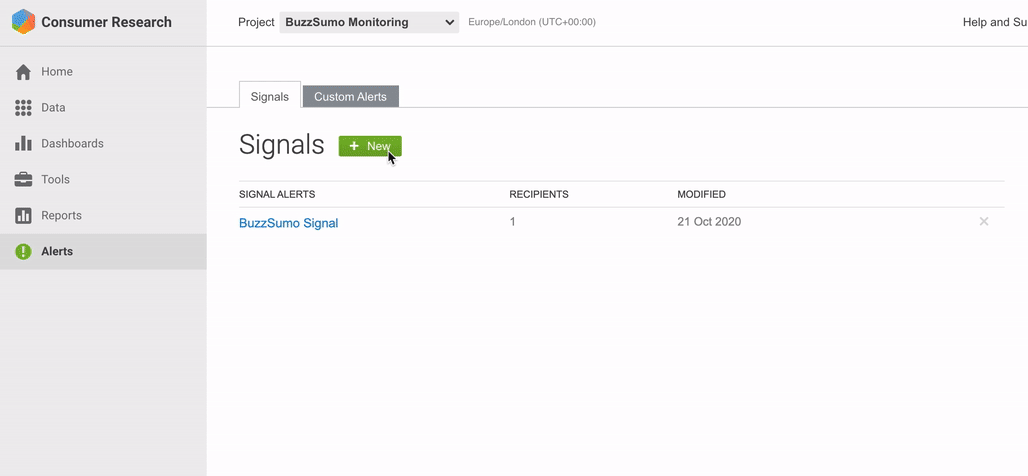Image resolution: width=1028 pixels, height=476 pixels.
Task: Click the Reports chart icon
Action: [x=24, y=216]
